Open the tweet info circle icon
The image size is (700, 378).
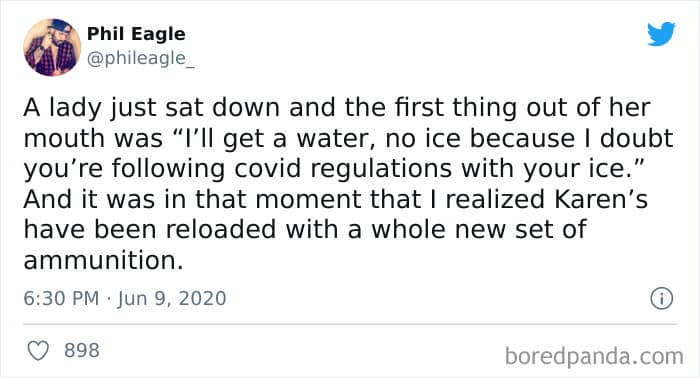tap(661, 299)
